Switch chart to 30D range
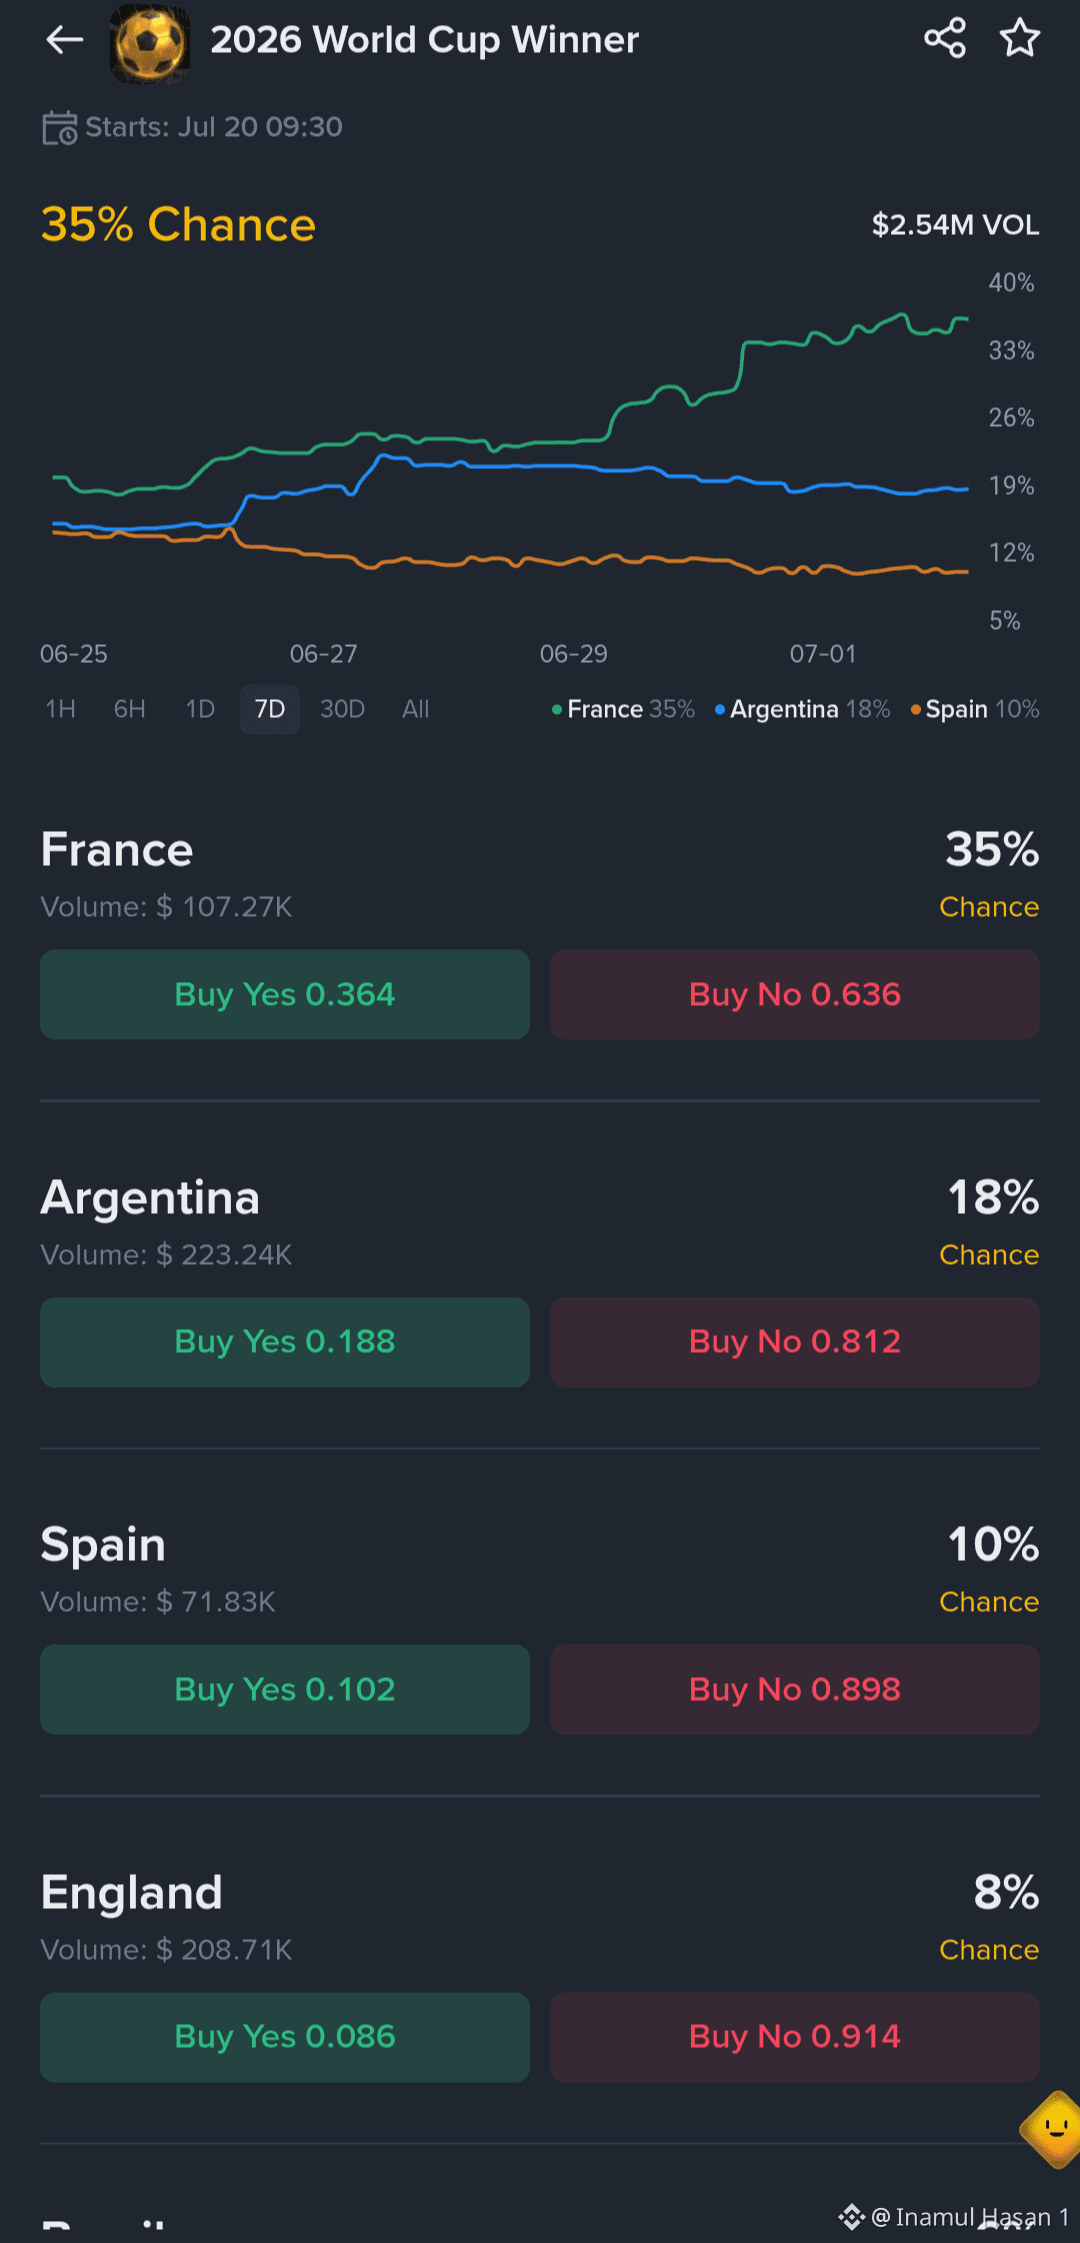1080x2243 pixels. pos(342,709)
